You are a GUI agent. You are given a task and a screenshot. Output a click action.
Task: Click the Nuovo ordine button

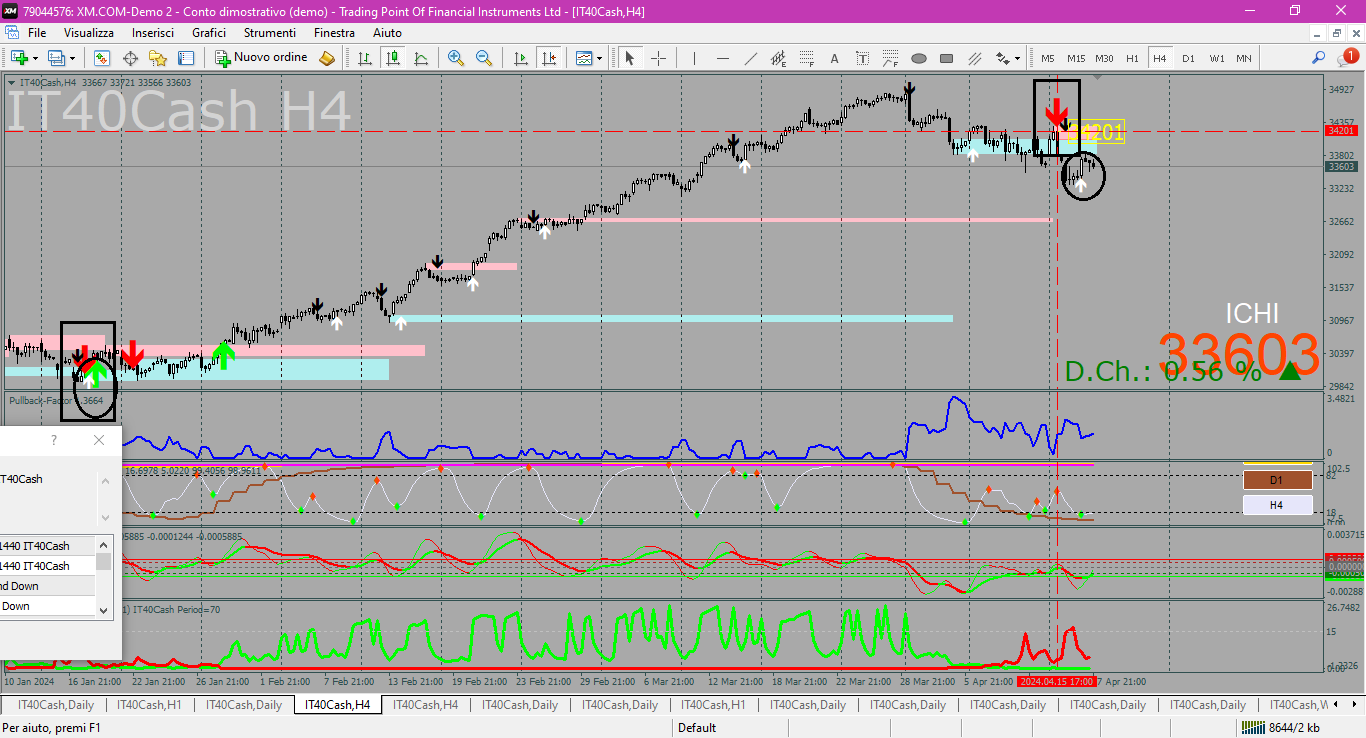[262, 58]
